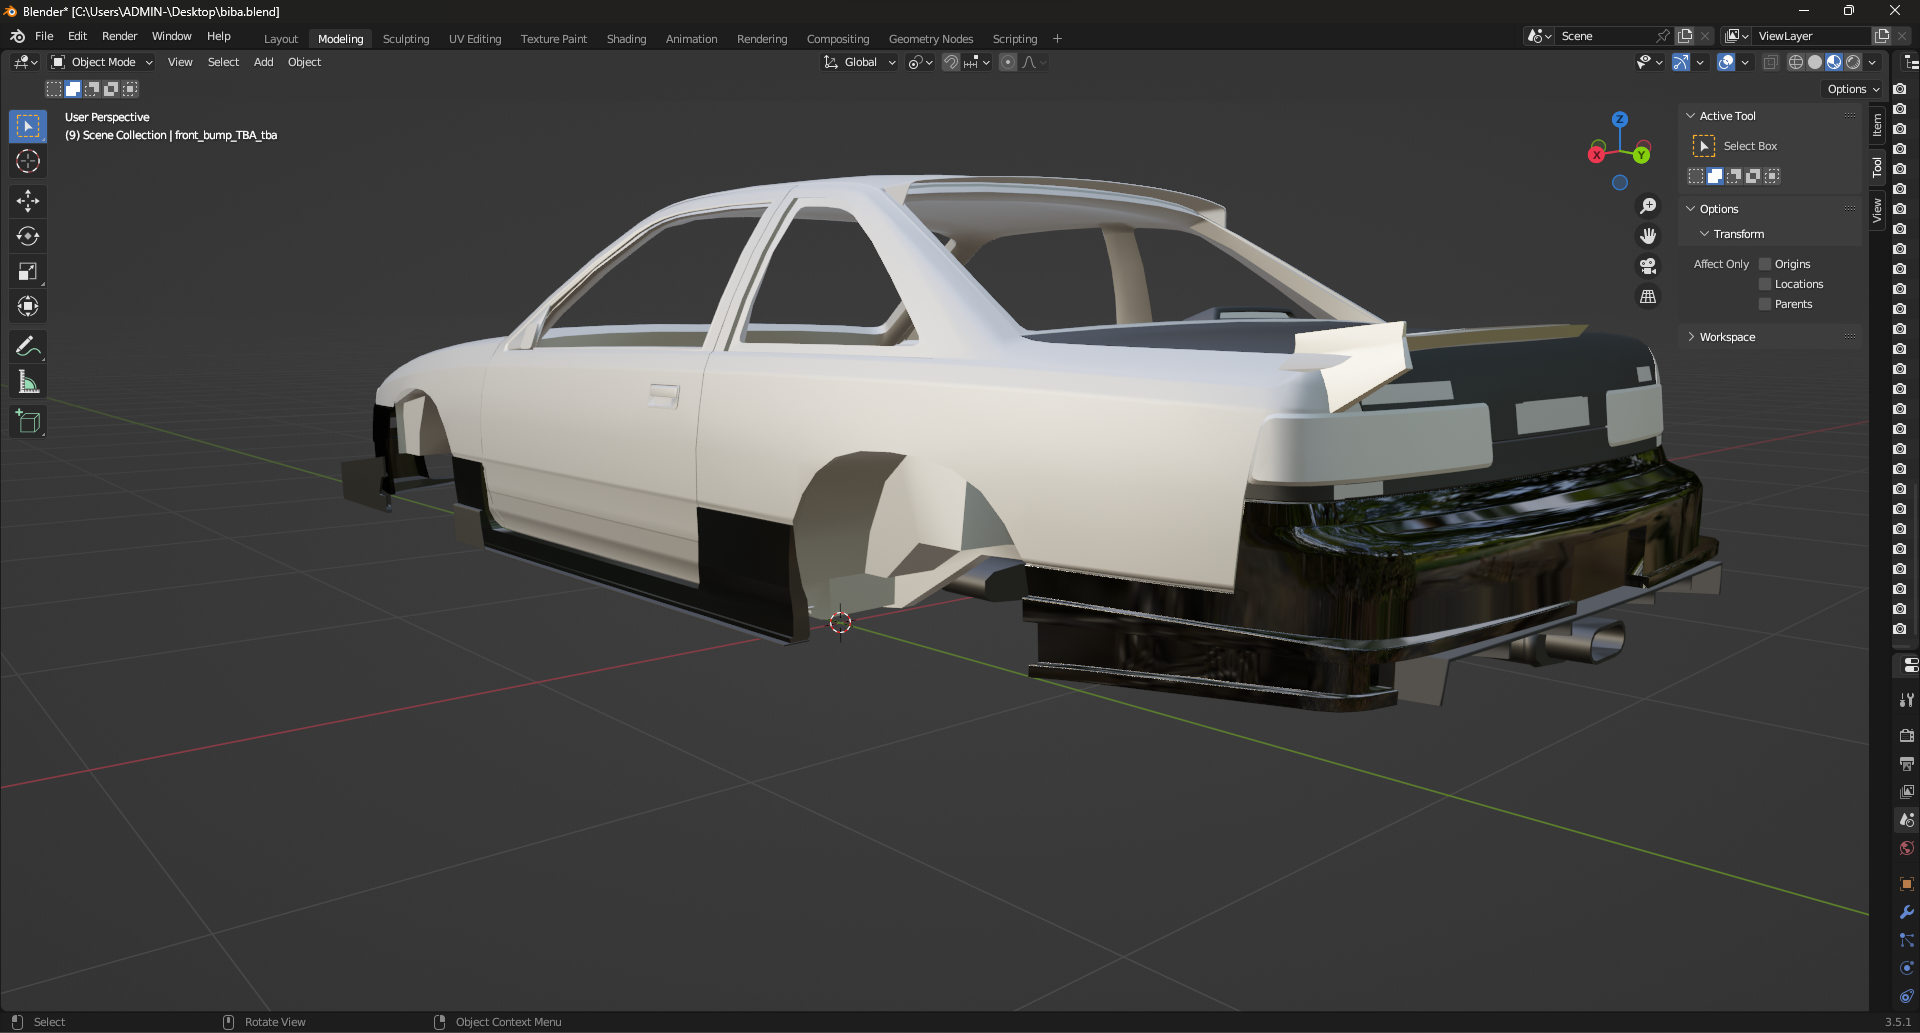Collapse the Active Tool panel

1691,116
